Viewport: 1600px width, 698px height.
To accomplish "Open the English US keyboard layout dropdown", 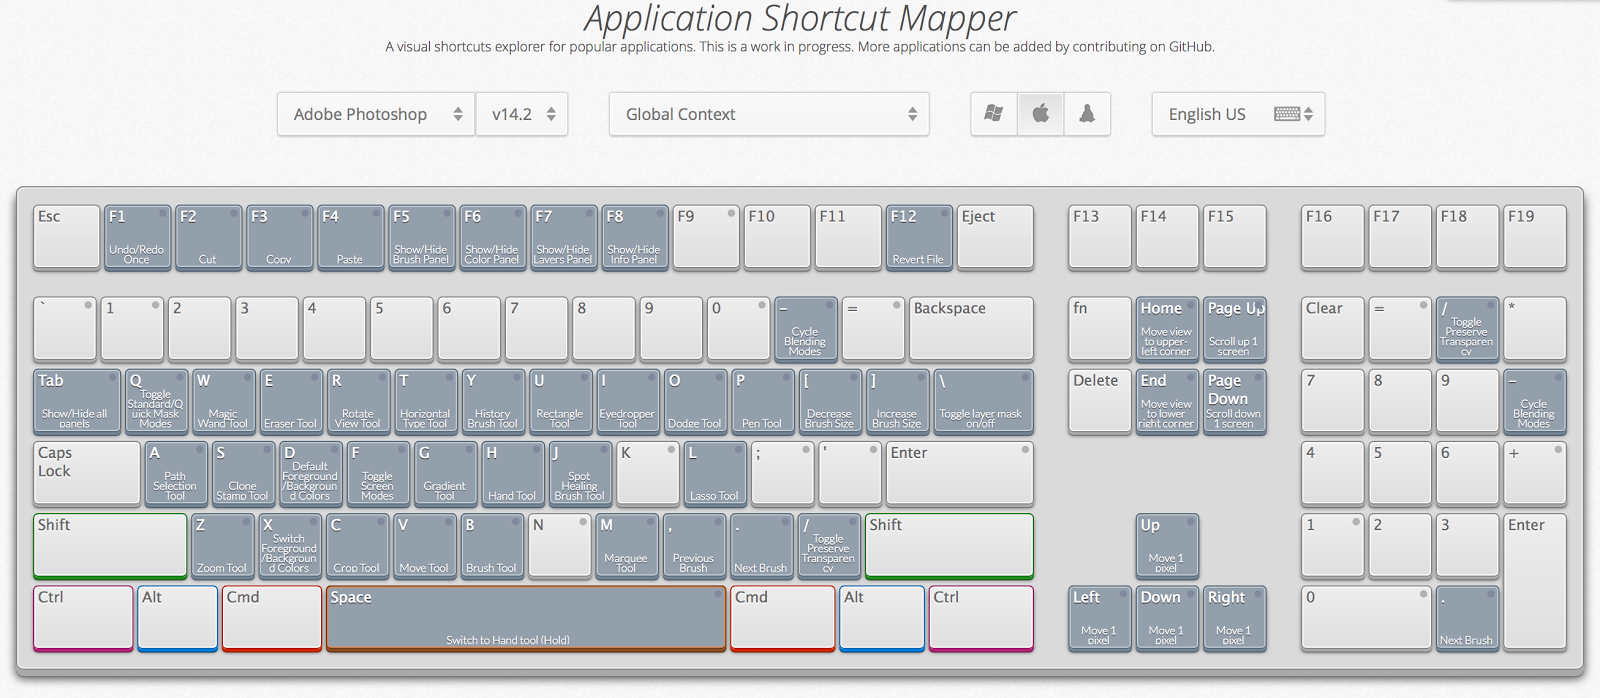I will pyautogui.click(x=1238, y=114).
